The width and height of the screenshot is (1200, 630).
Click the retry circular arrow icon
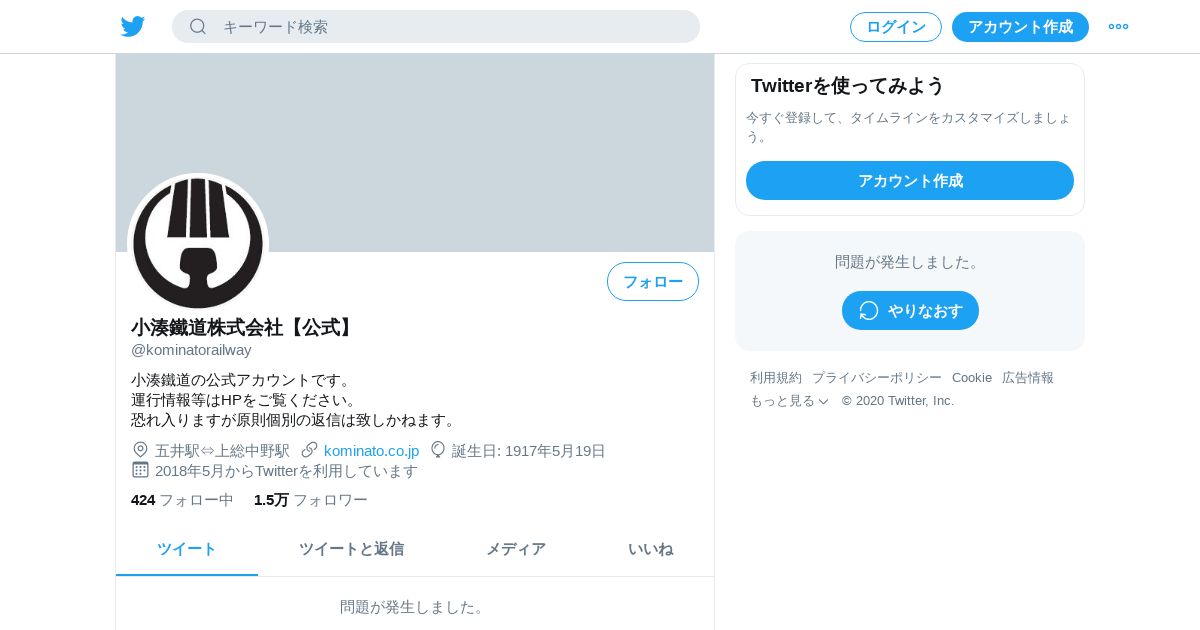click(x=869, y=310)
